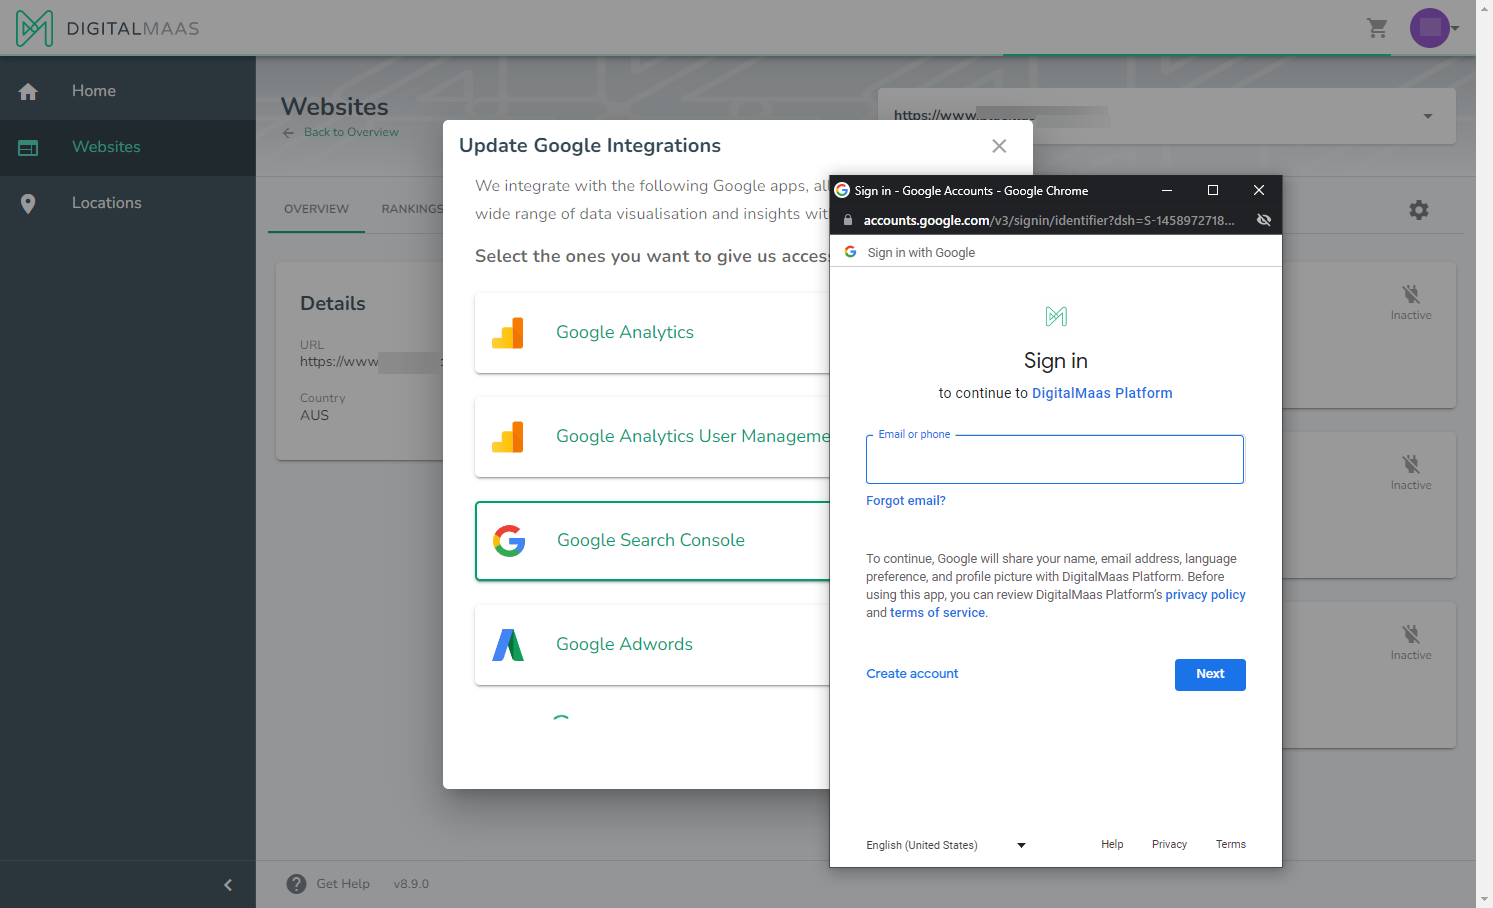Minimize the Google sign-in popup window

tap(1166, 191)
